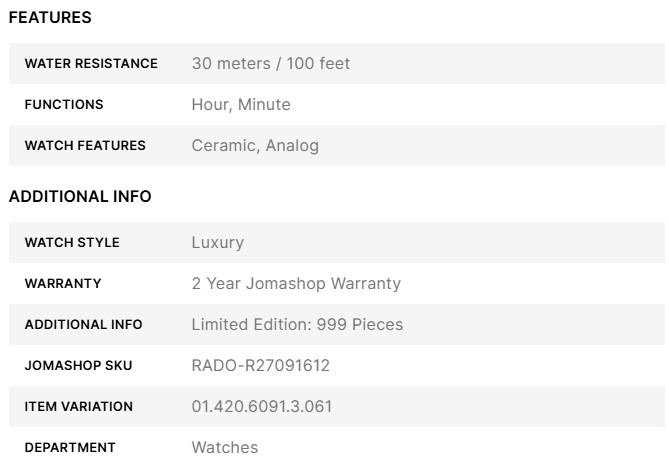Select the DEPARTMENT row label
This screenshot has width=669, height=457.
point(70,448)
